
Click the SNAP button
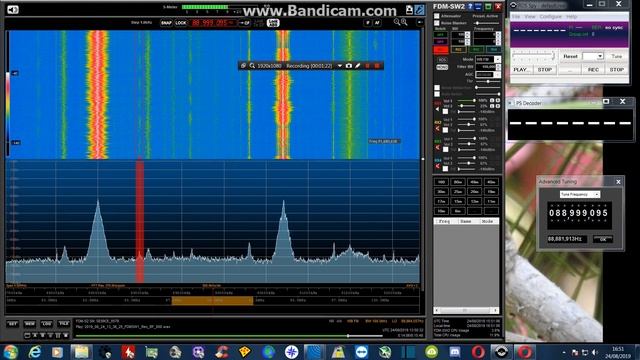[166, 23]
